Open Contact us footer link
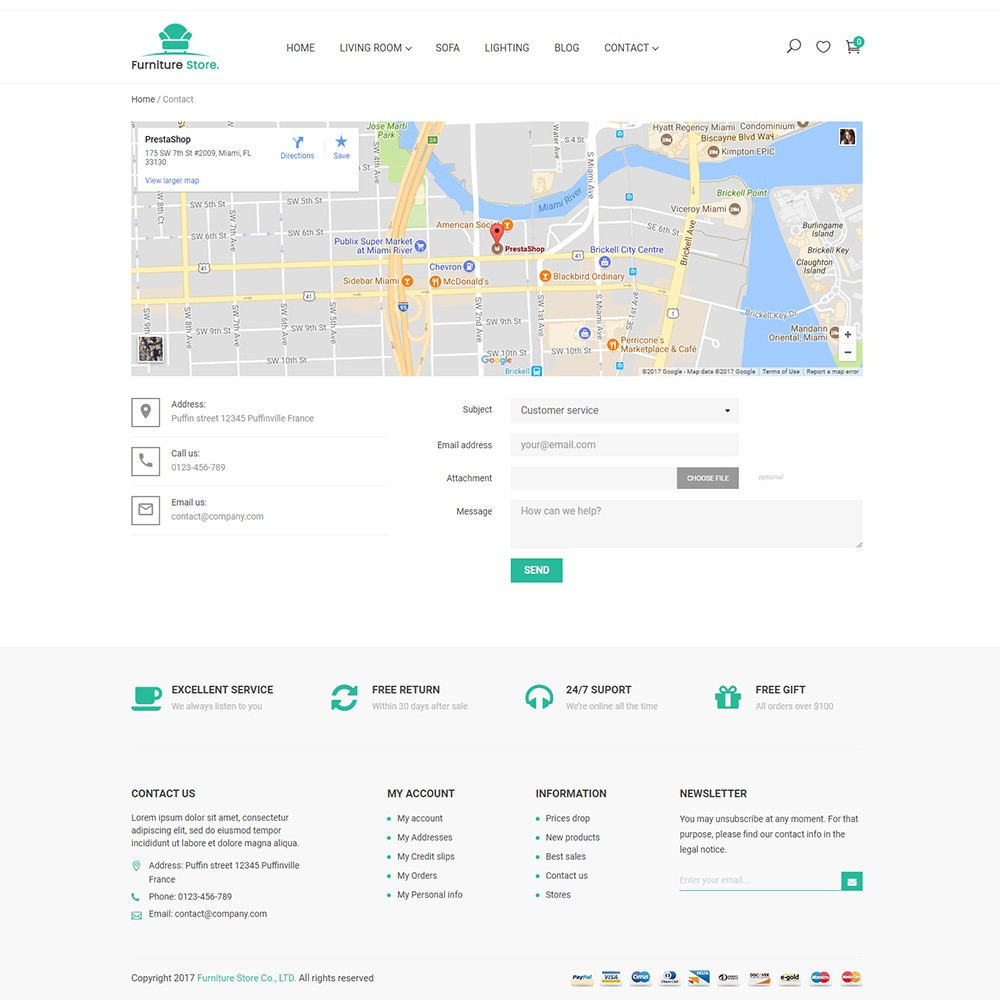Screen dimensions: 1000x1000 [x=566, y=876]
